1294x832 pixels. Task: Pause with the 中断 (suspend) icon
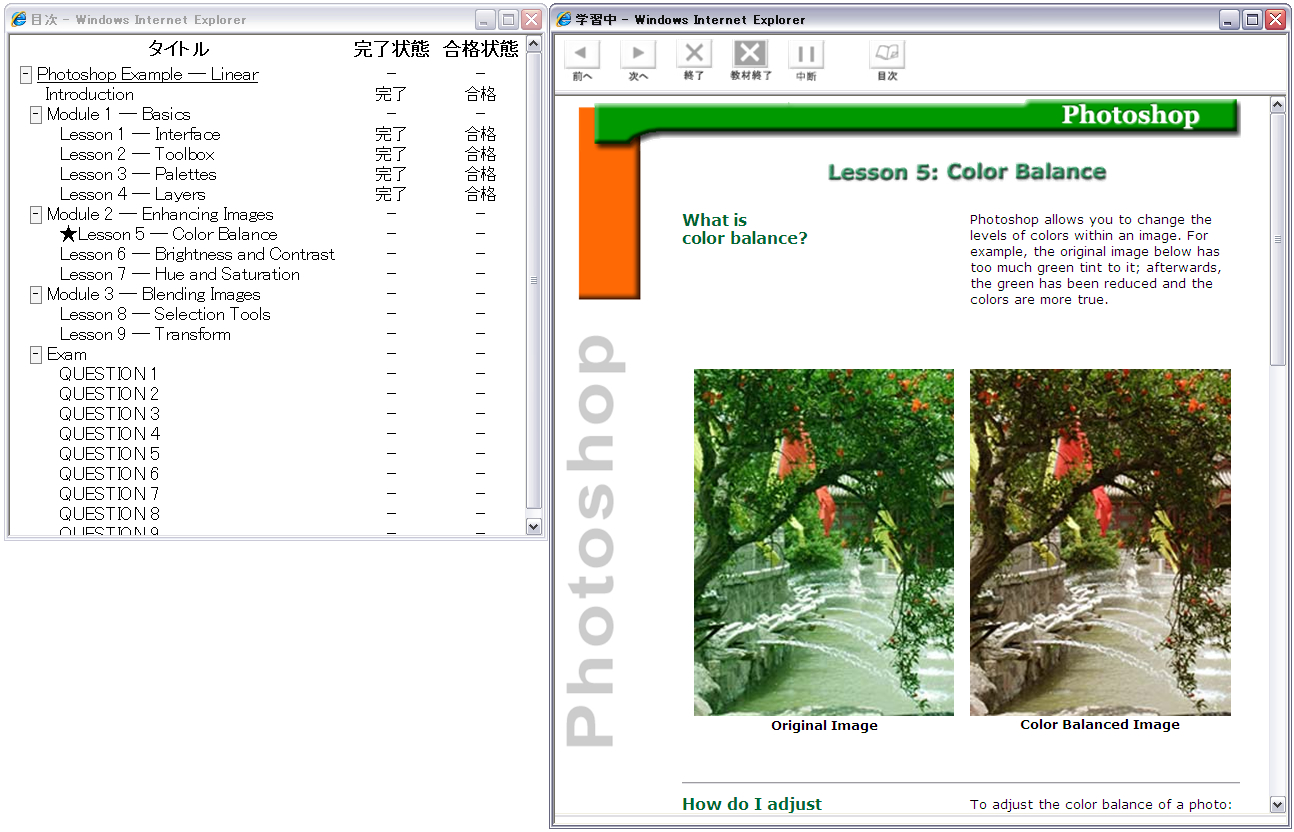[x=806, y=55]
